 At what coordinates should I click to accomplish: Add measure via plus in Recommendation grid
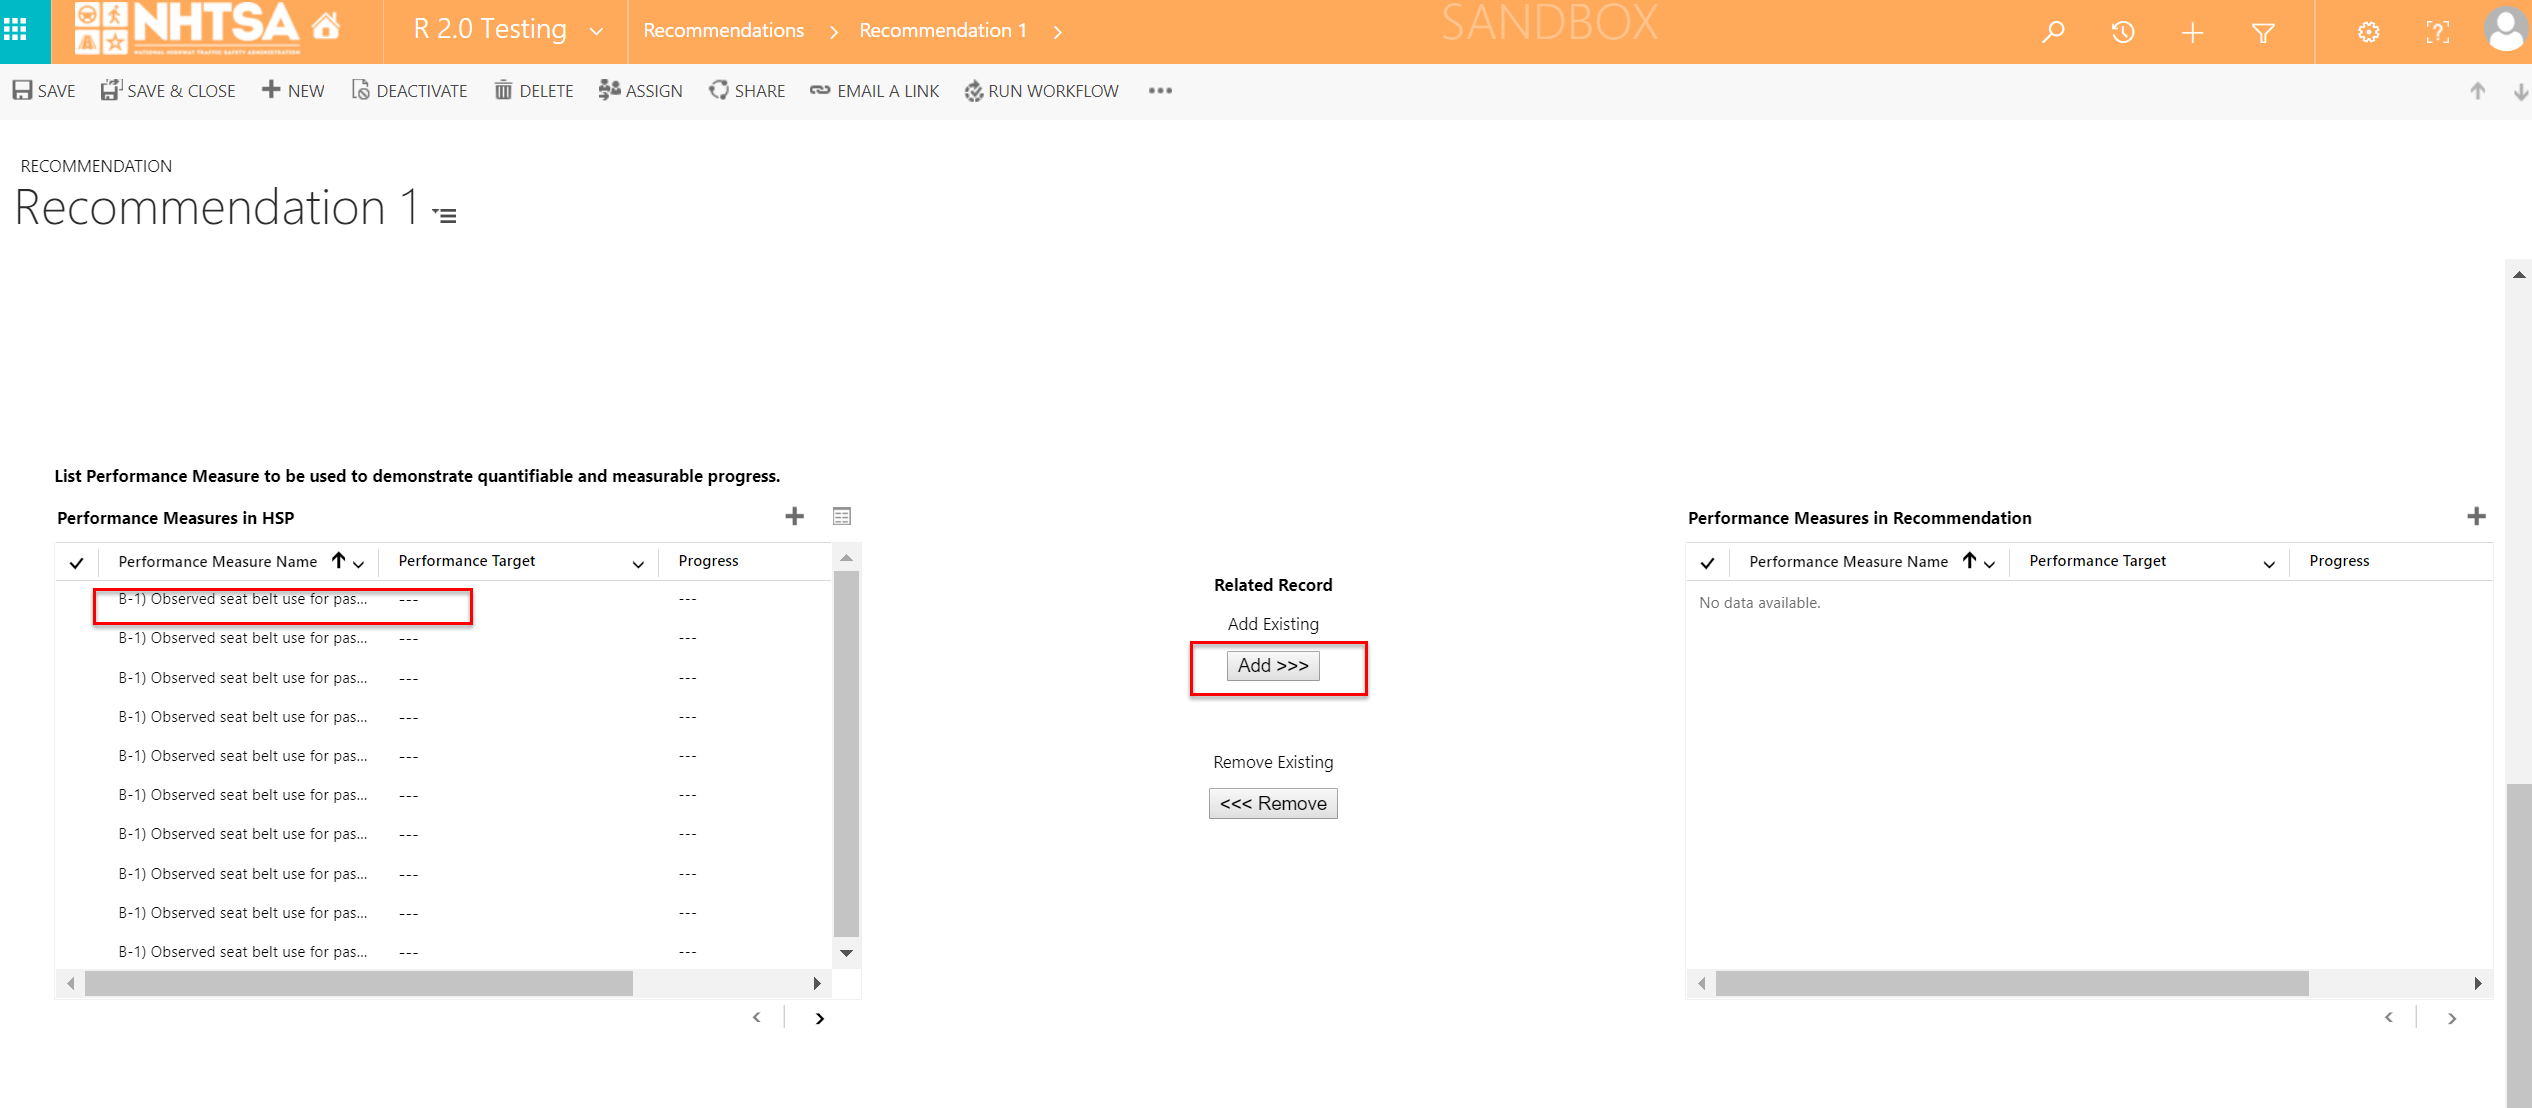pyautogui.click(x=2476, y=516)
